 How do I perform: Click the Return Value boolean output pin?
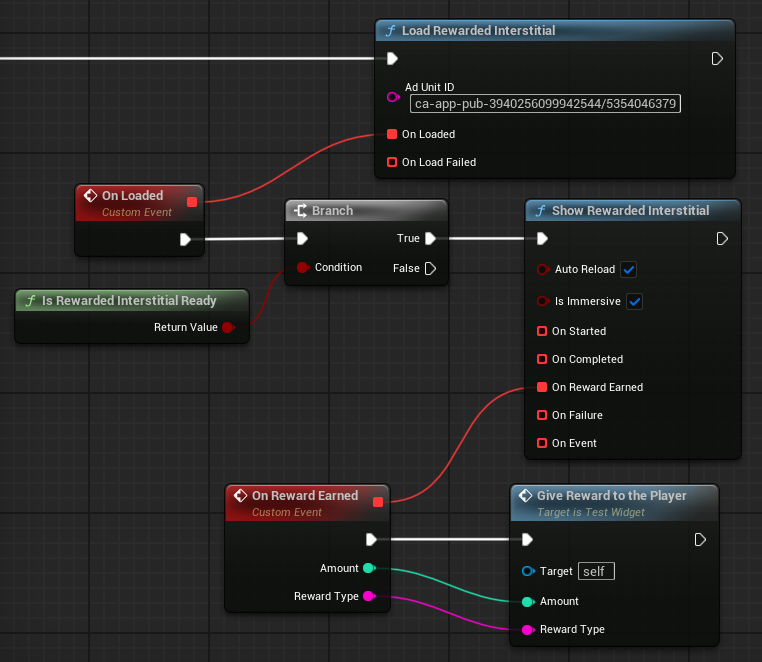(x=227, y=328)
